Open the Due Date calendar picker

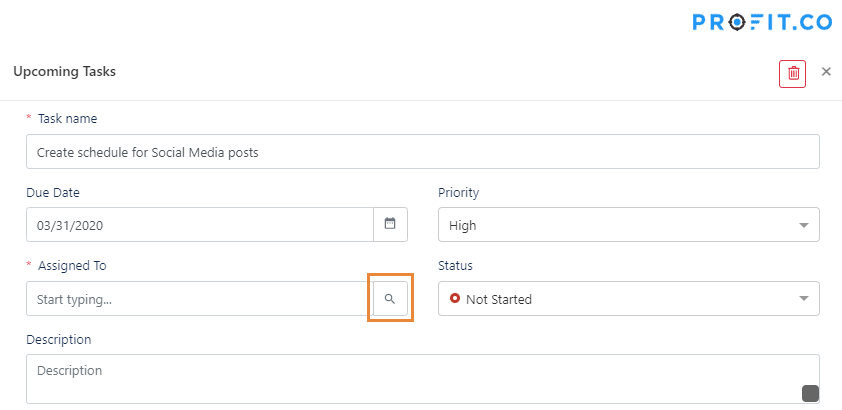(390, 224)
